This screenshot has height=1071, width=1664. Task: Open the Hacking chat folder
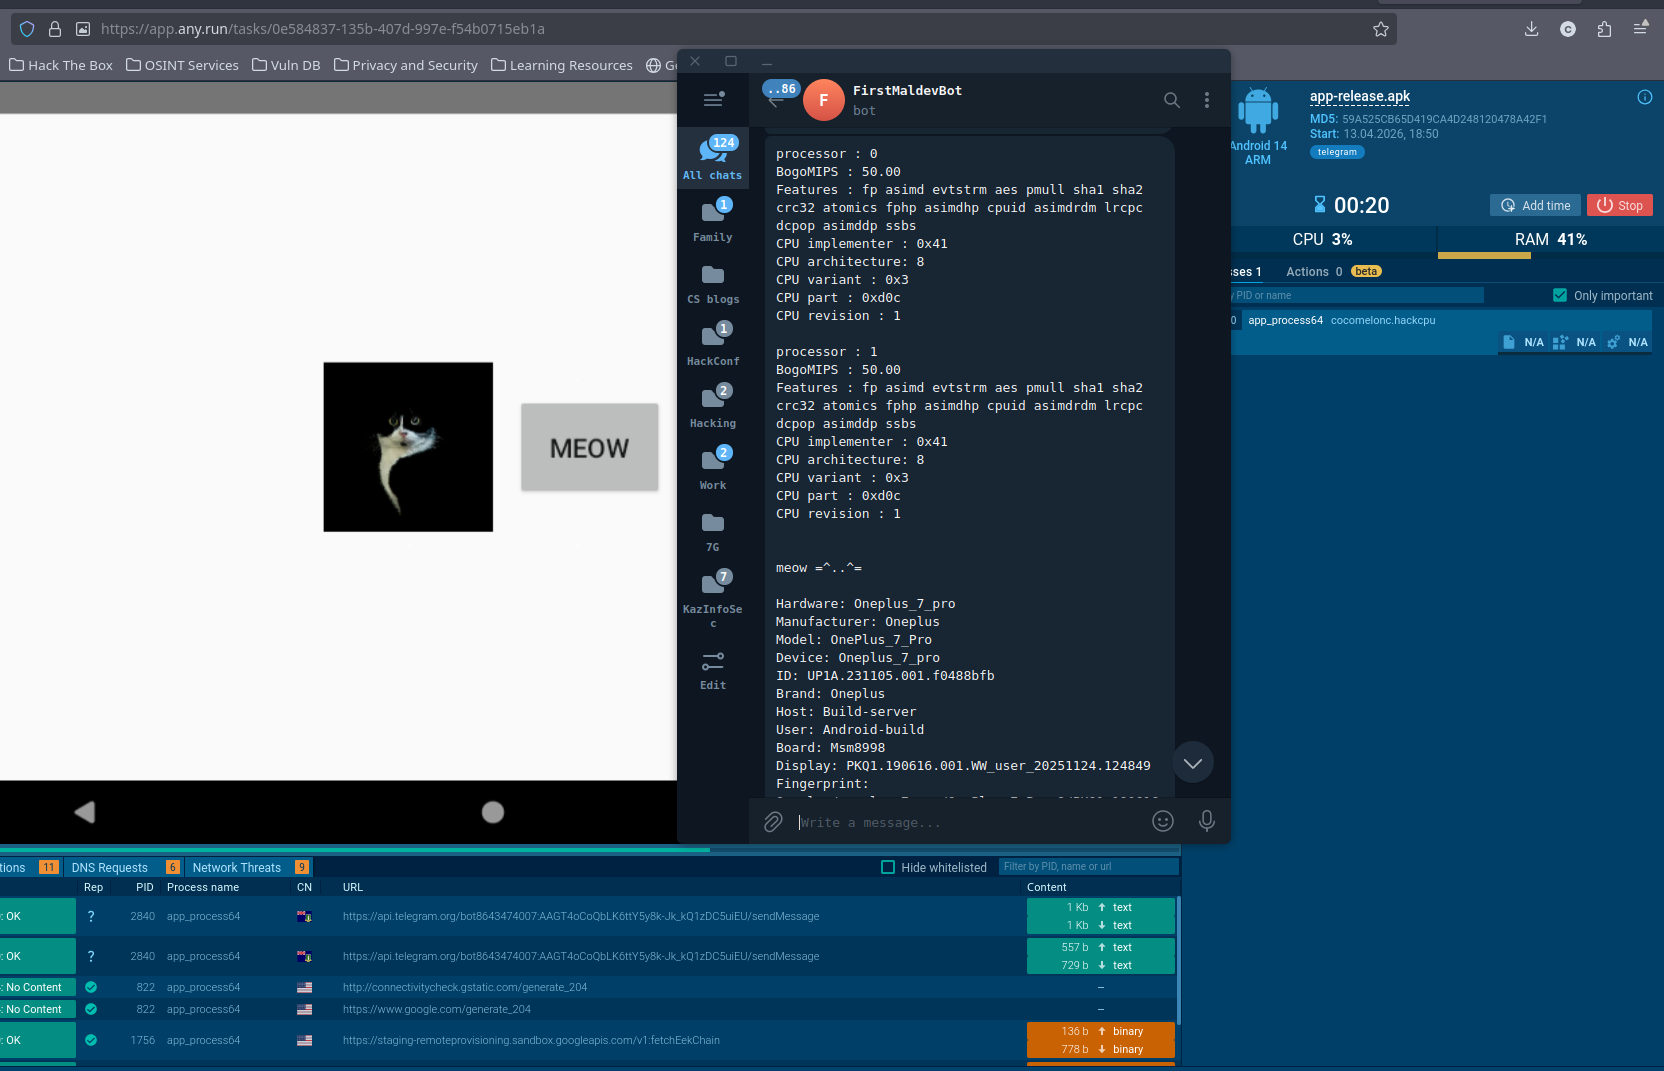click(x=713, y=406)
